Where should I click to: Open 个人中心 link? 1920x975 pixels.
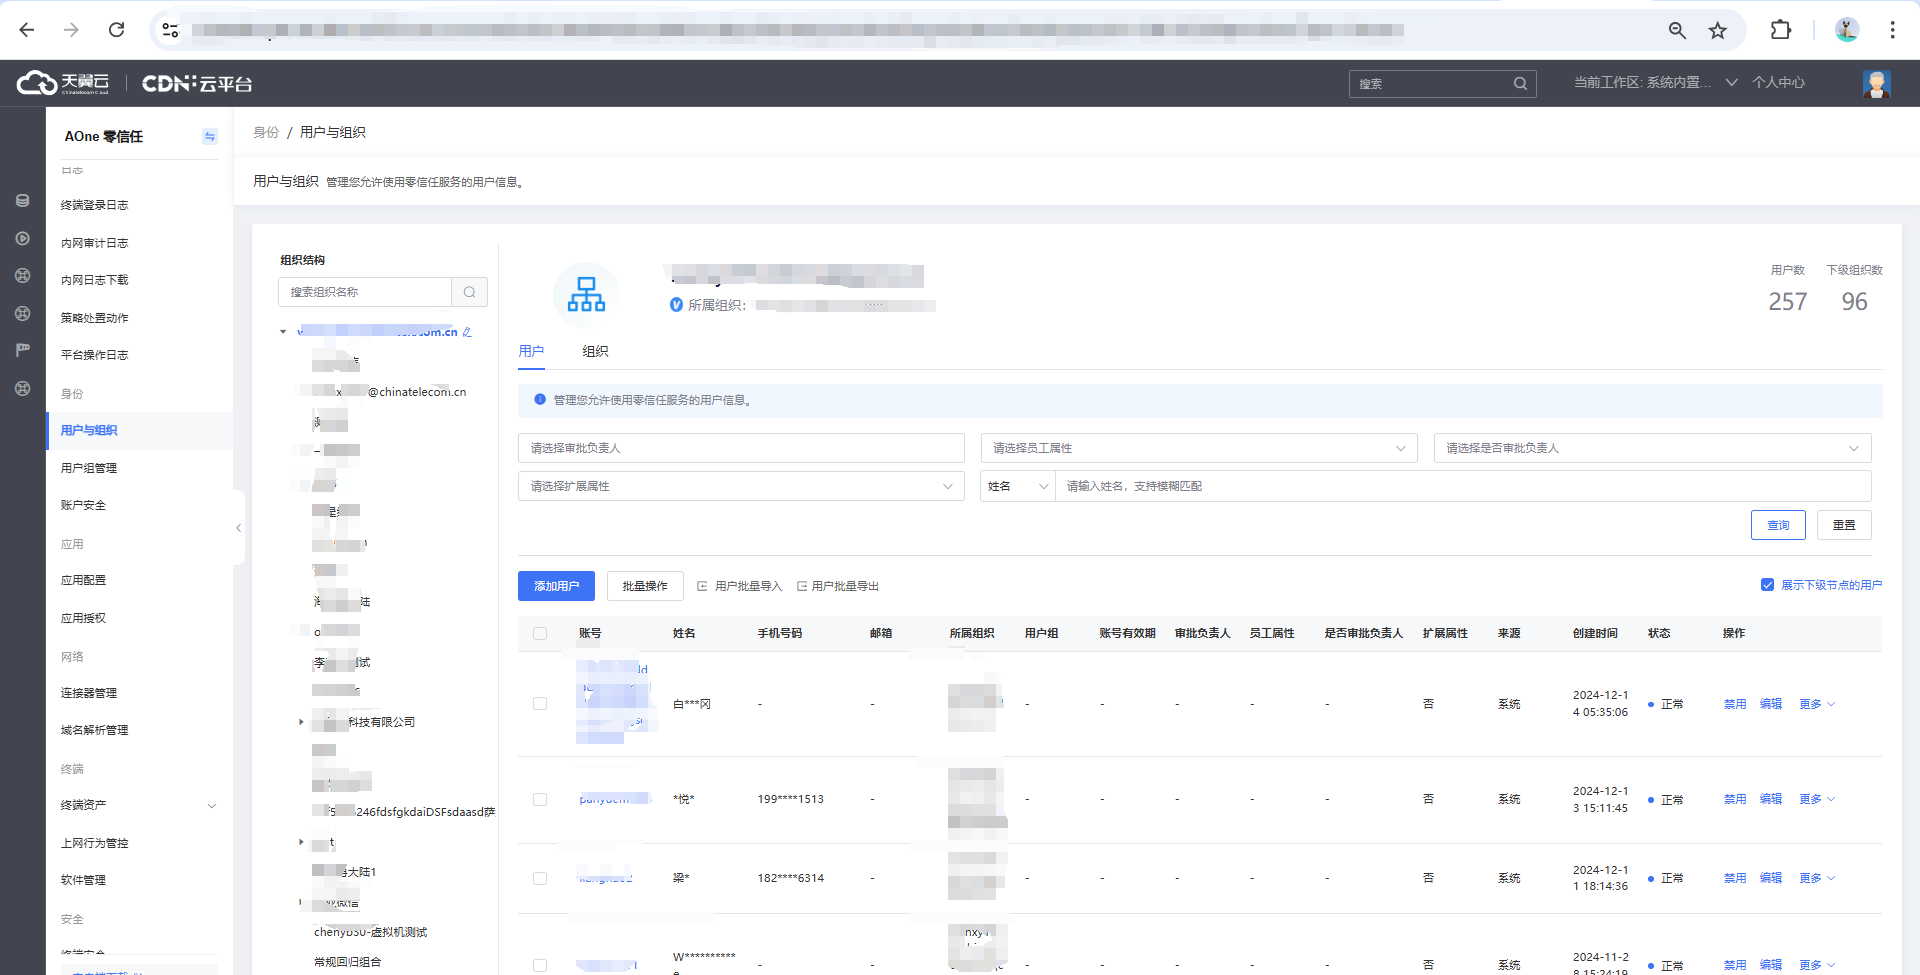(x=1778, y=83)
